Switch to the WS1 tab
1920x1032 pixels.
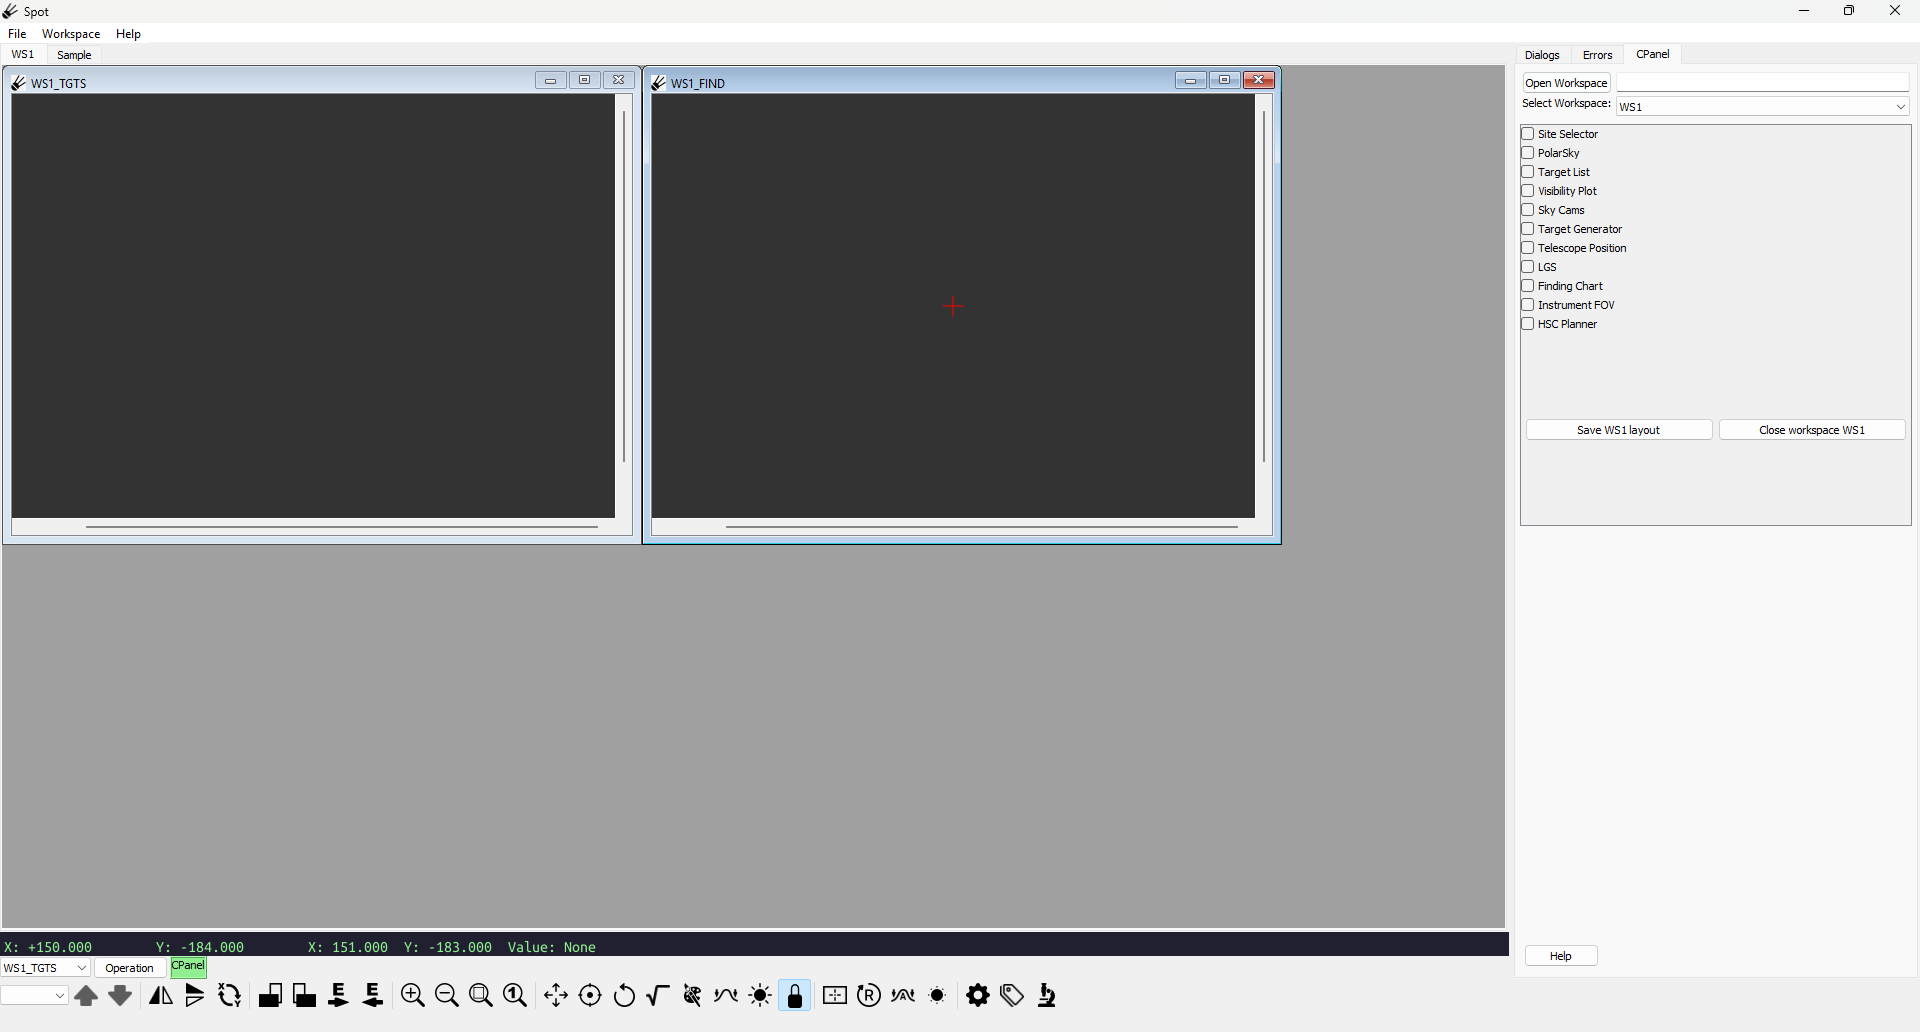coord(23,55)
